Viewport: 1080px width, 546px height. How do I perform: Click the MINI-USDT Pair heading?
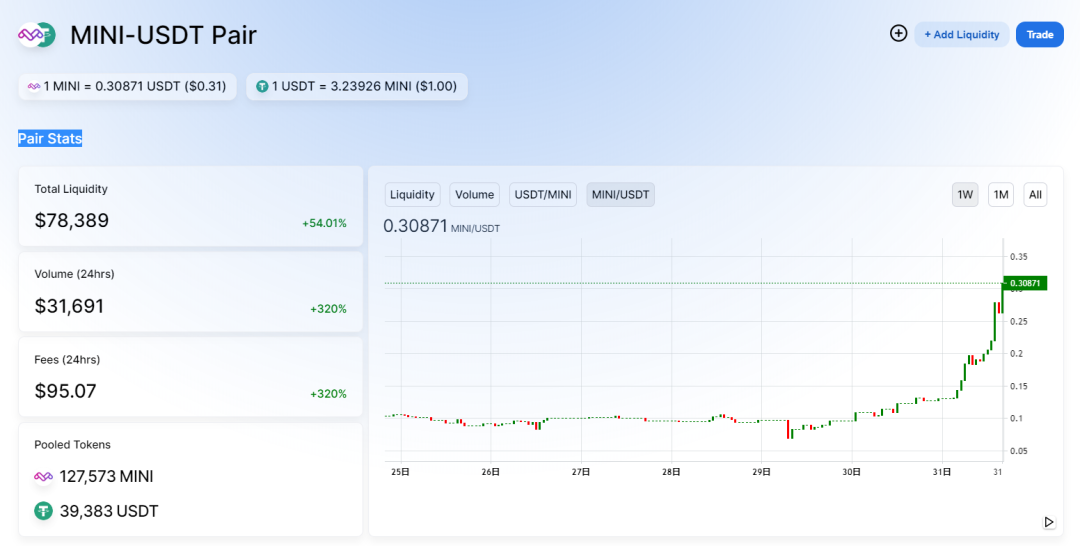tap(163, 35)
